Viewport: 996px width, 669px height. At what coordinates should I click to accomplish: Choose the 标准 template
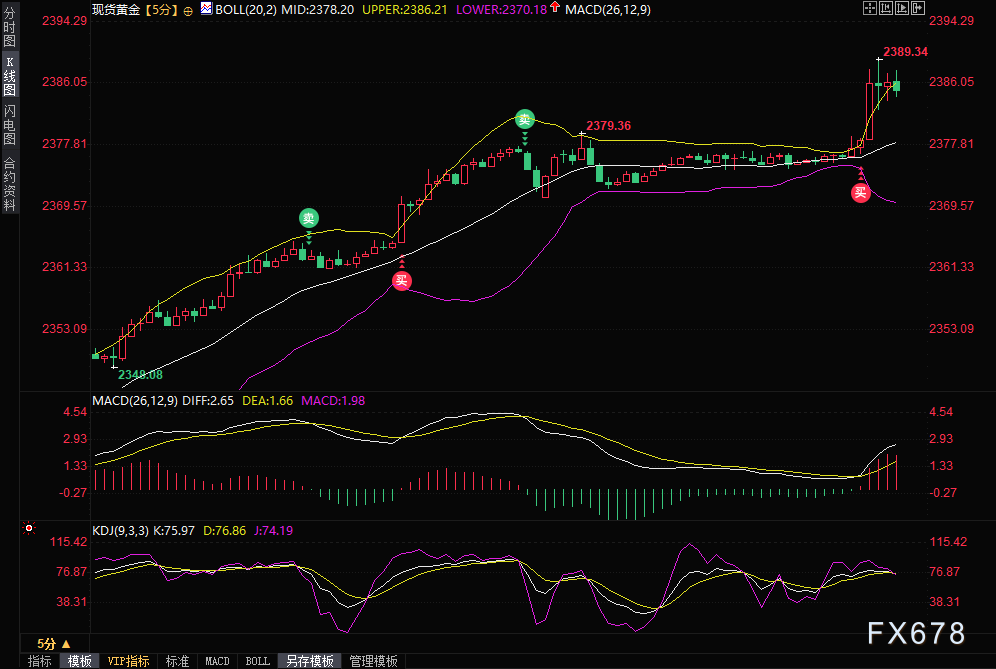click(x=177, y=661)
